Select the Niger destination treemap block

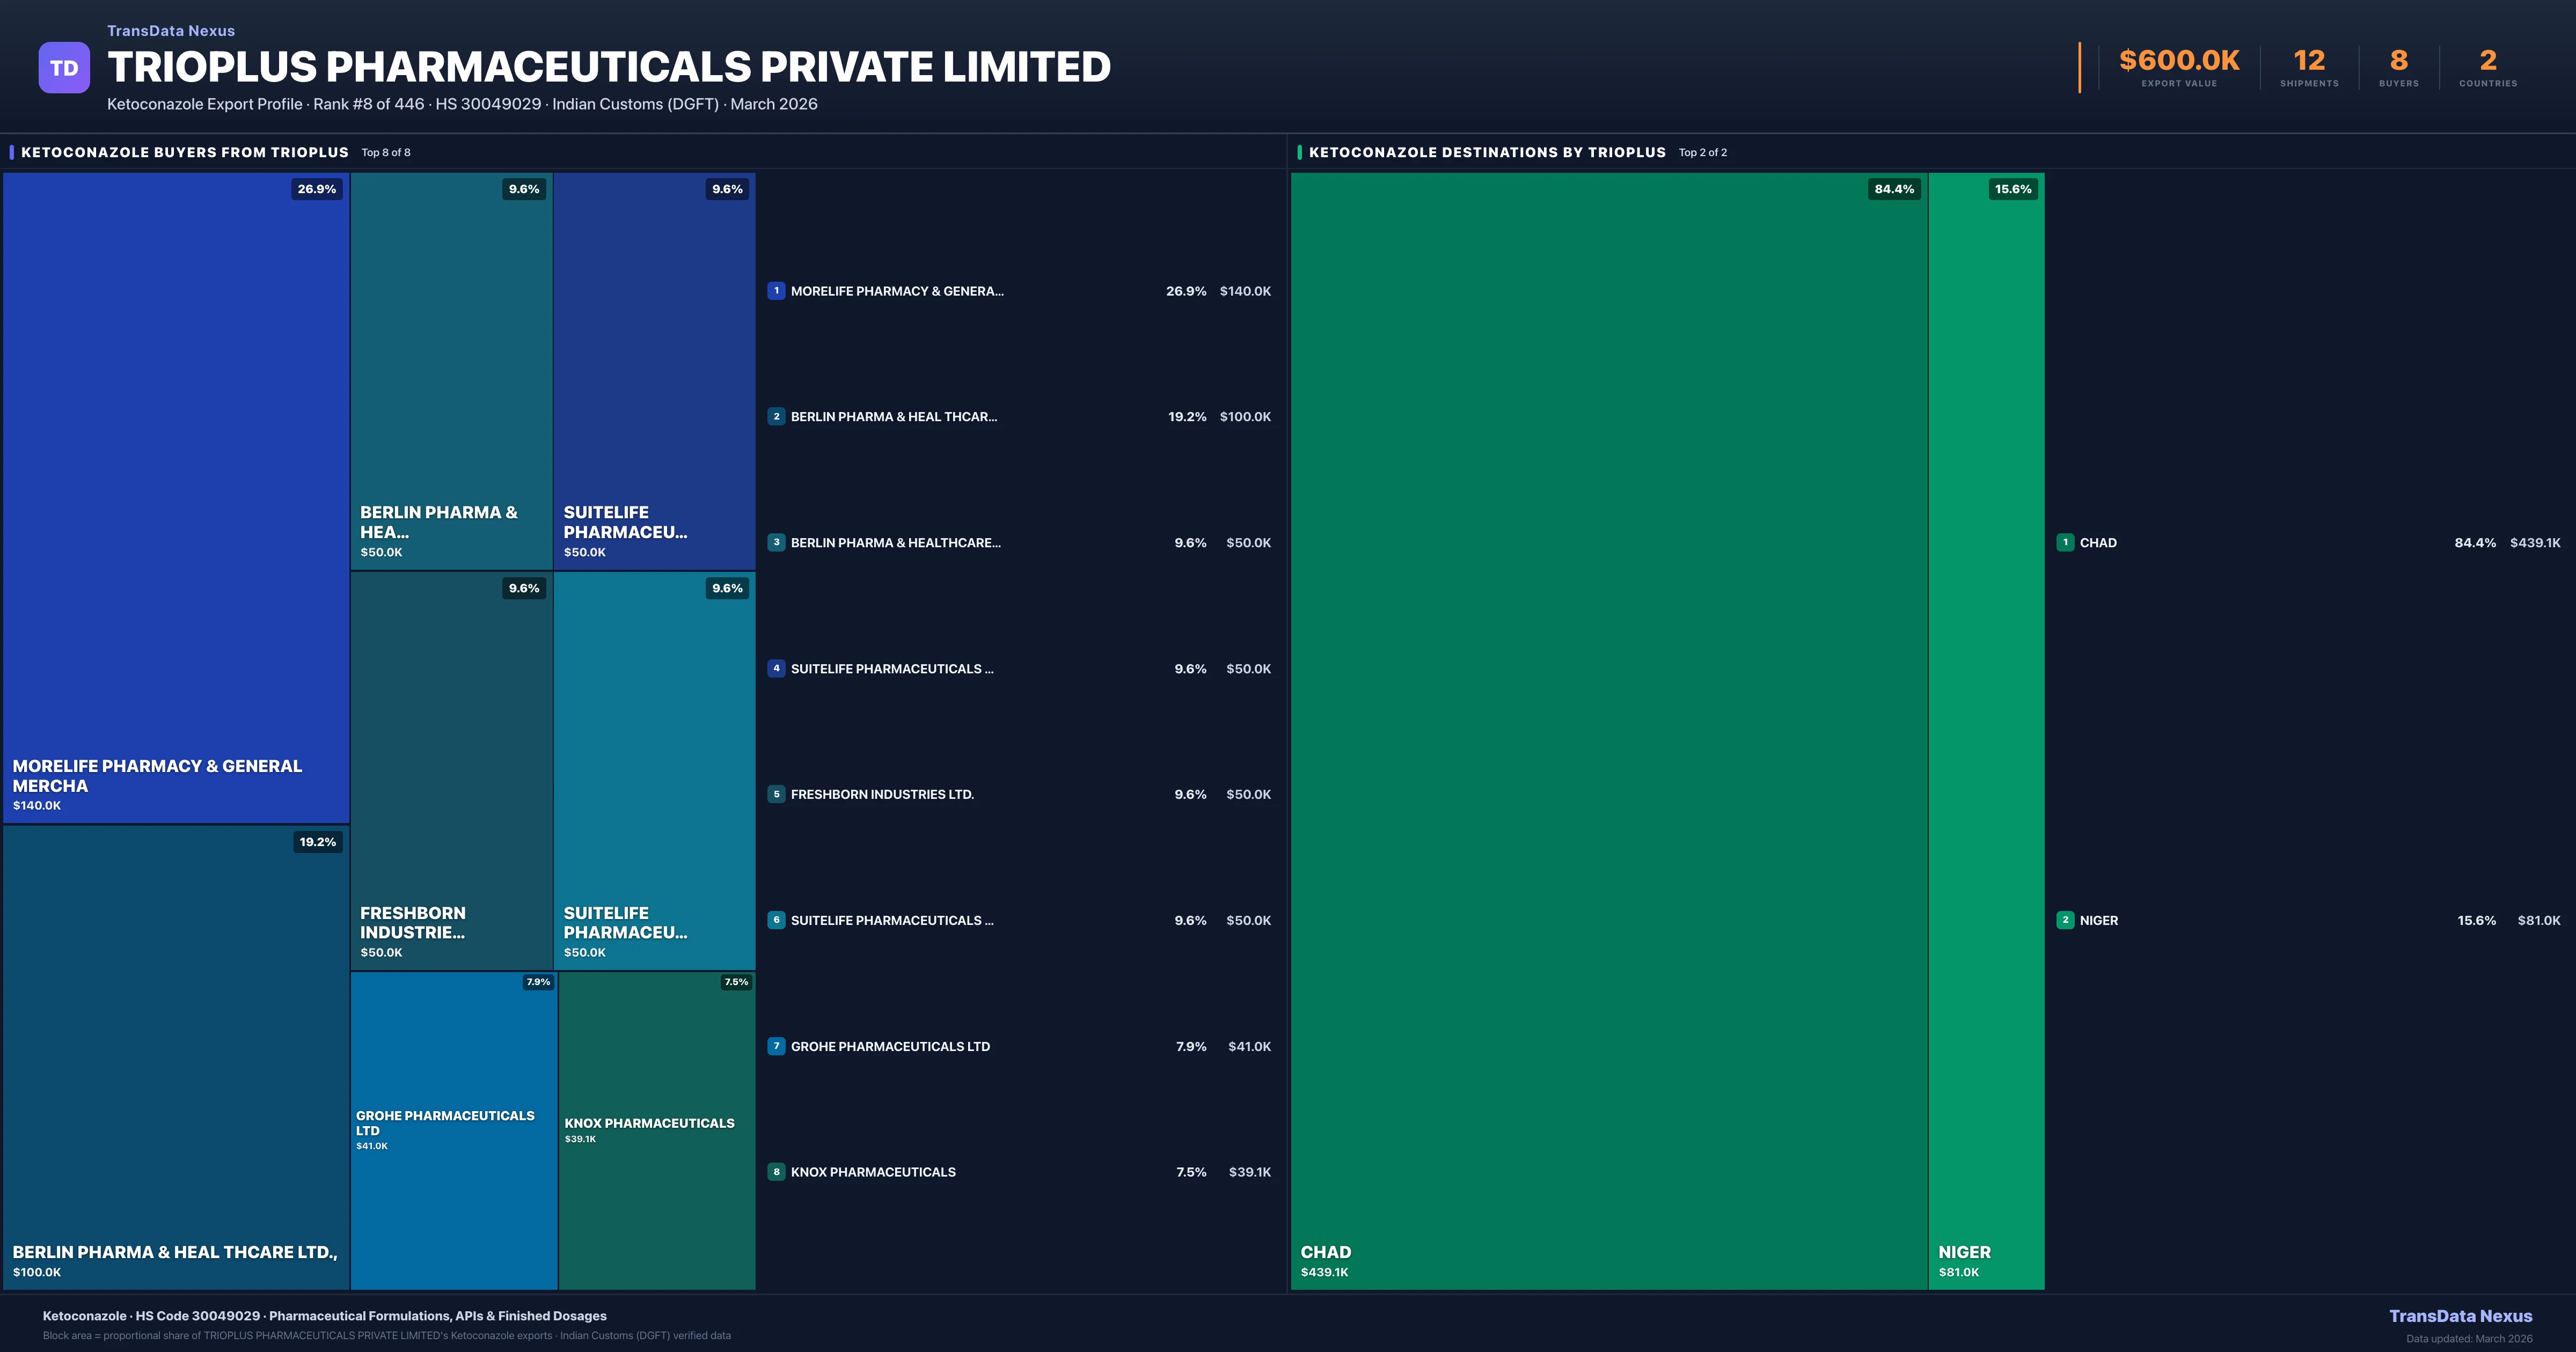coord(1986,730)
